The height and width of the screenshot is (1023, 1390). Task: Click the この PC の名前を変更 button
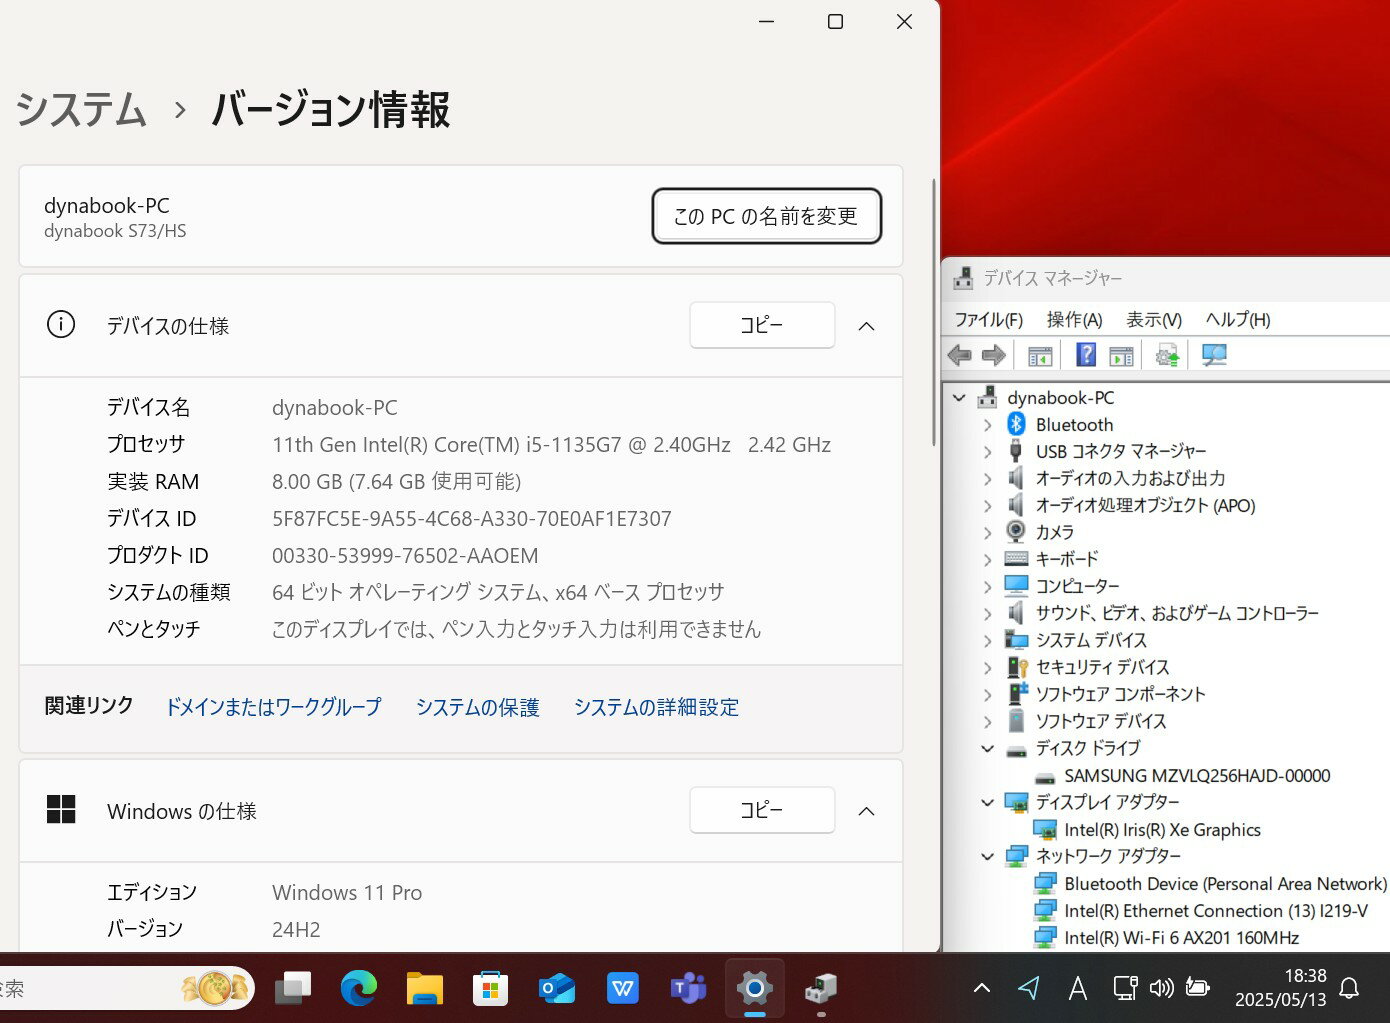(766, 216)
